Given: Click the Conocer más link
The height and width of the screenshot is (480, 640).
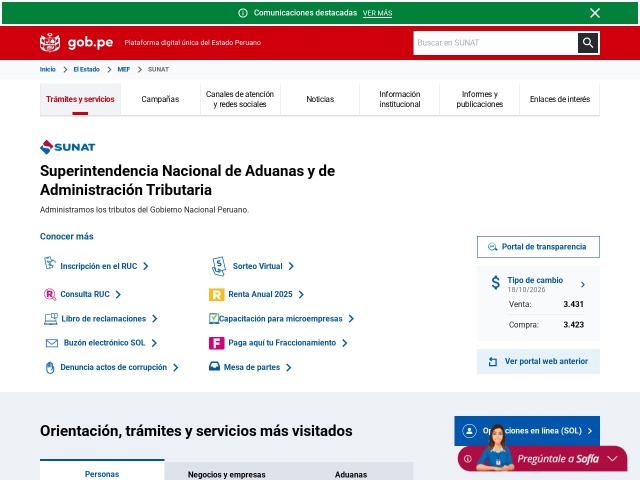Looking at the screenshot, I should point(67,236).
